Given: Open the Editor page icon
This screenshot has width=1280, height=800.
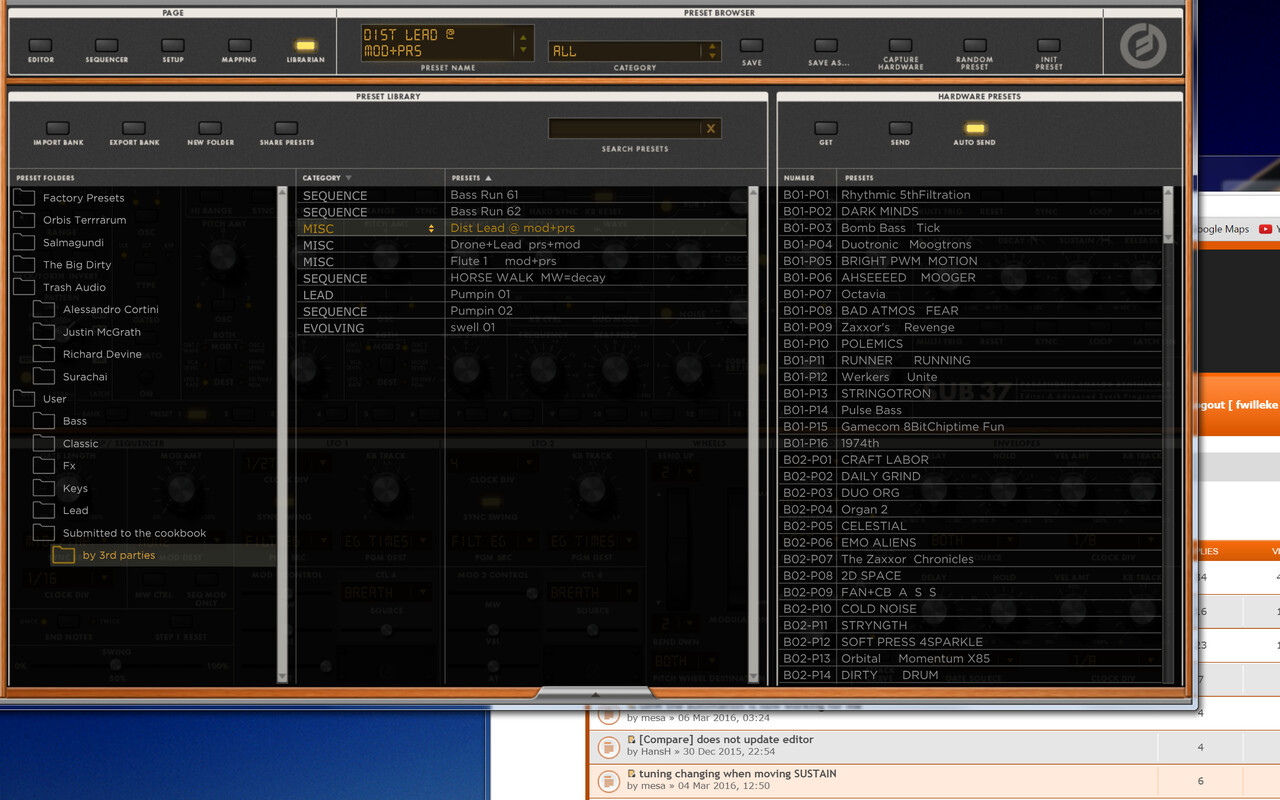Looking at the screenshot, I should [x=40, y=46].
